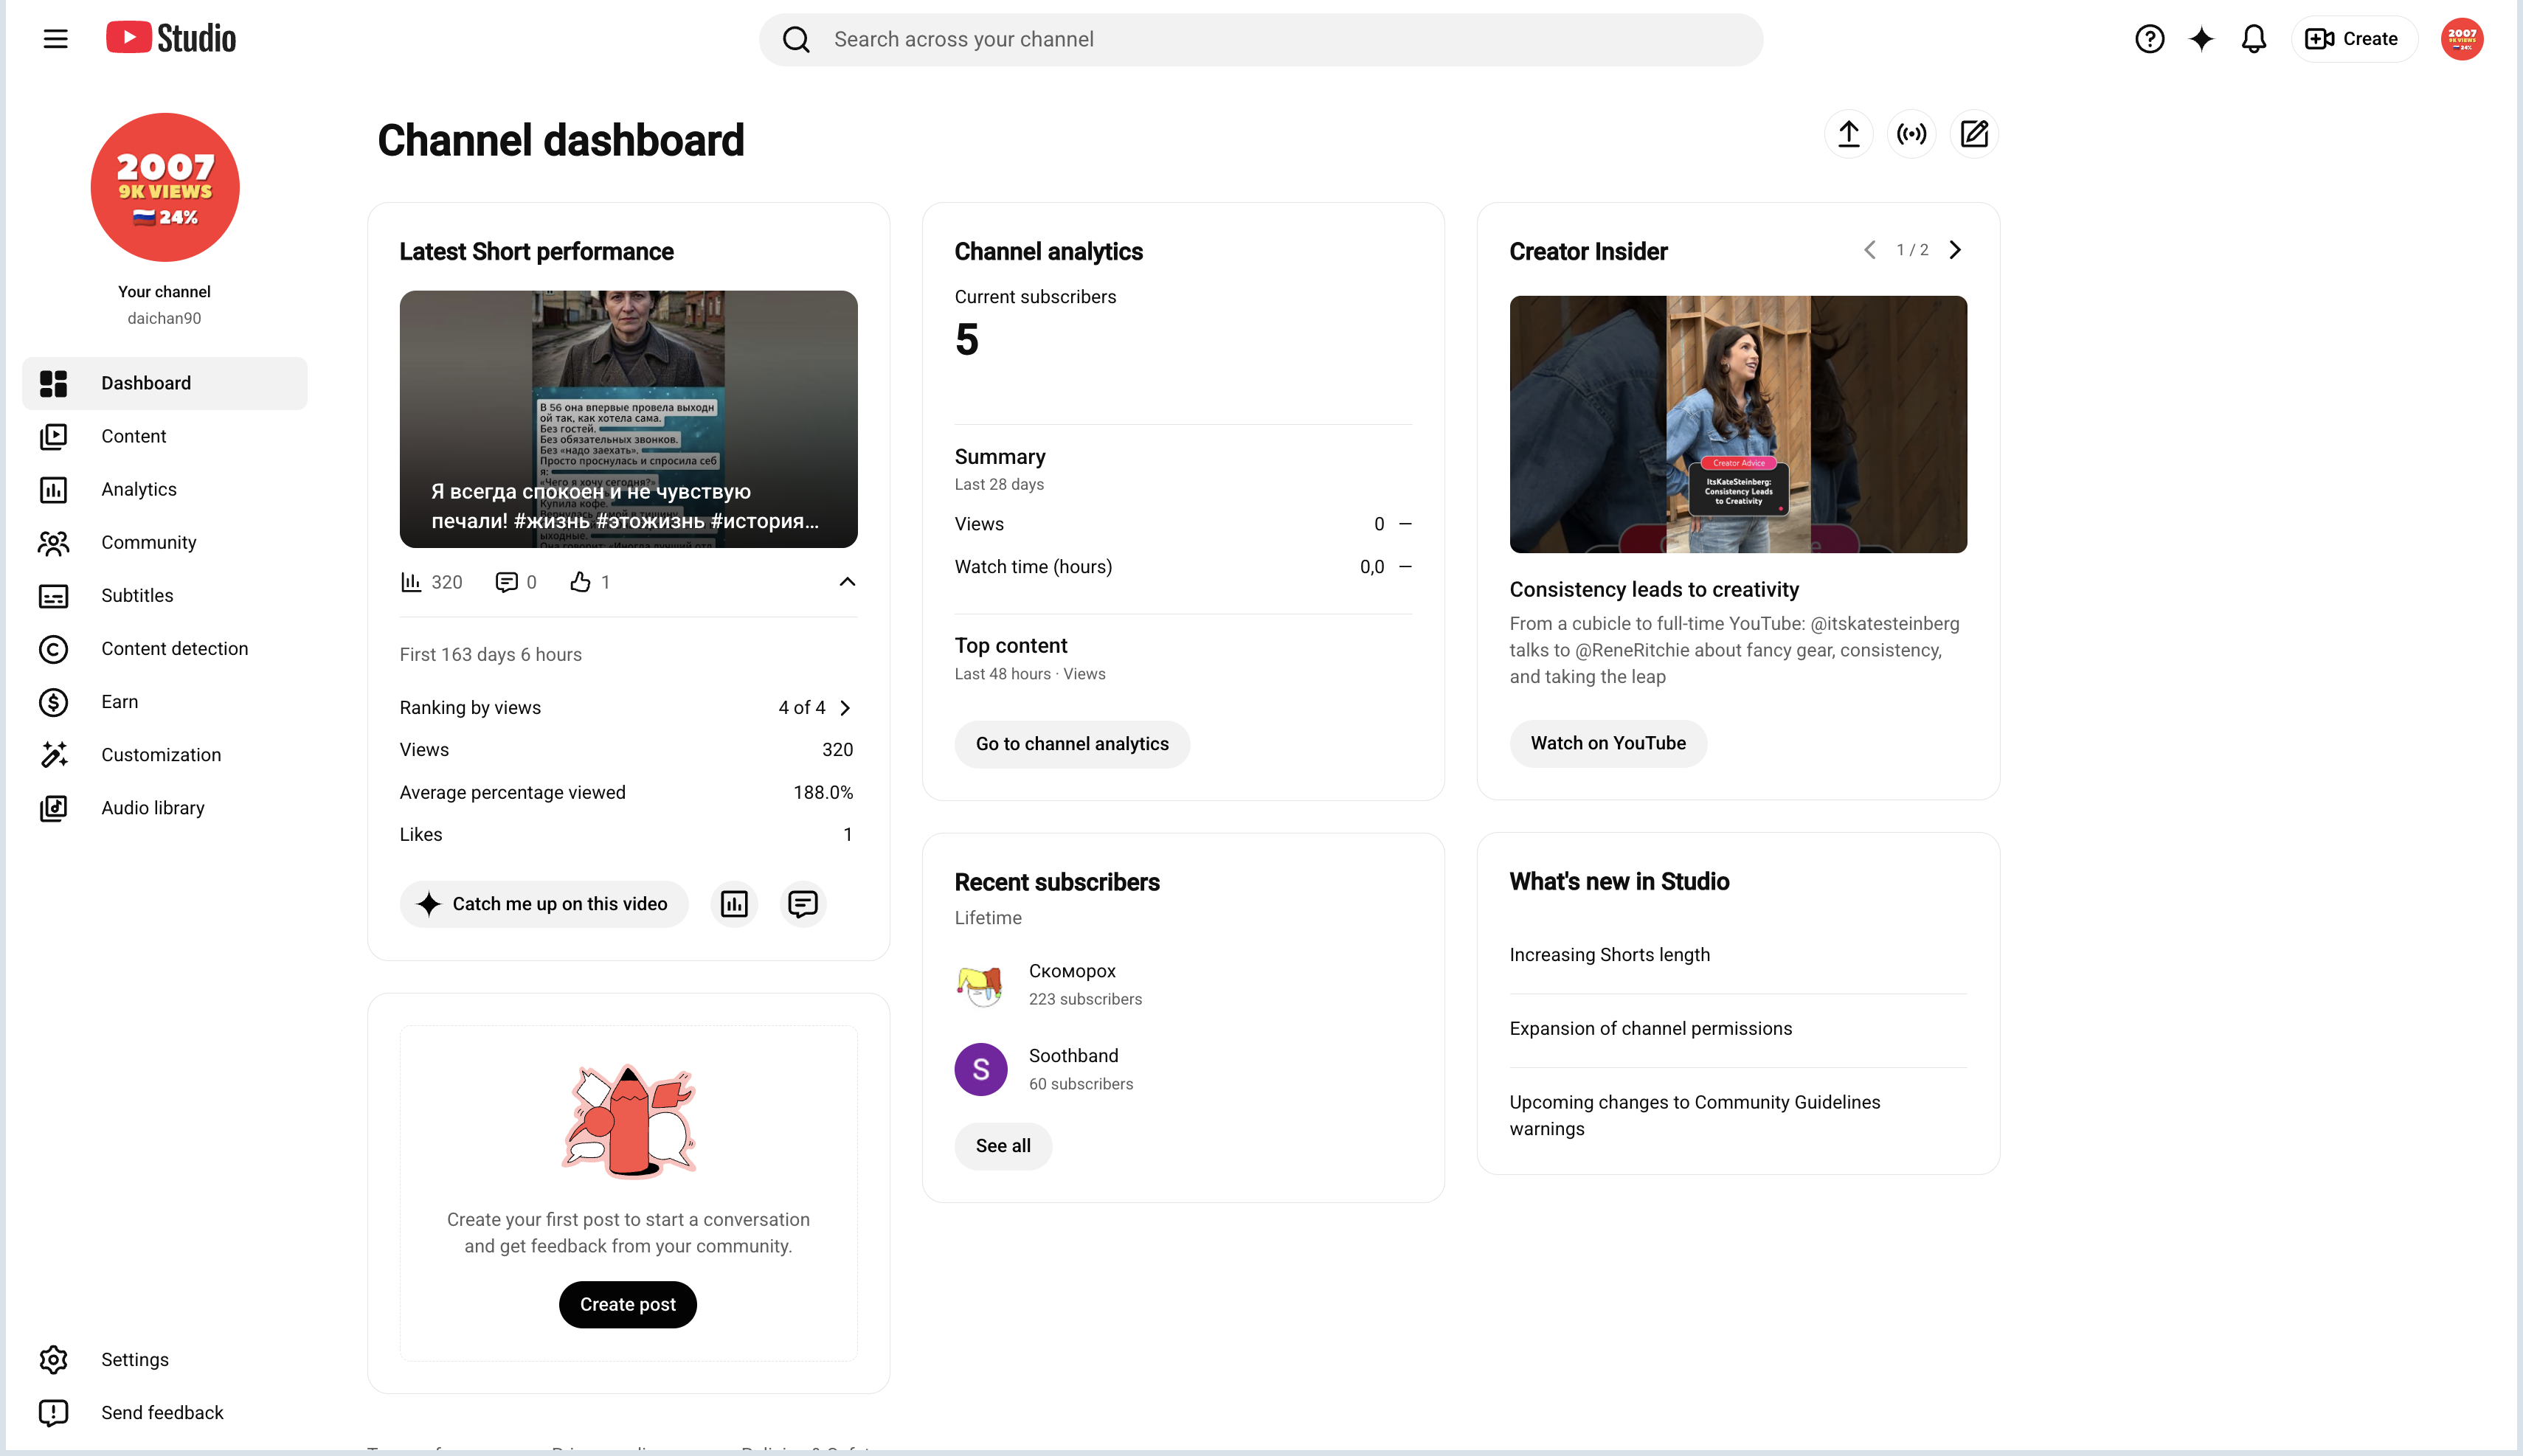Click the likes thumbs-up icon under thumbnail
This screenshot has height=1456, width=2523.
click(x=580, y=582)
